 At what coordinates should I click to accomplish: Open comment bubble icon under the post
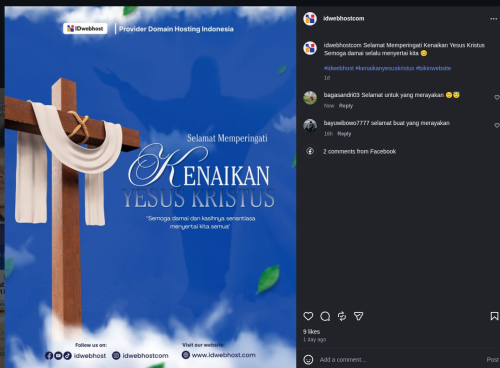pyautogui.click(x=325, y=316)
